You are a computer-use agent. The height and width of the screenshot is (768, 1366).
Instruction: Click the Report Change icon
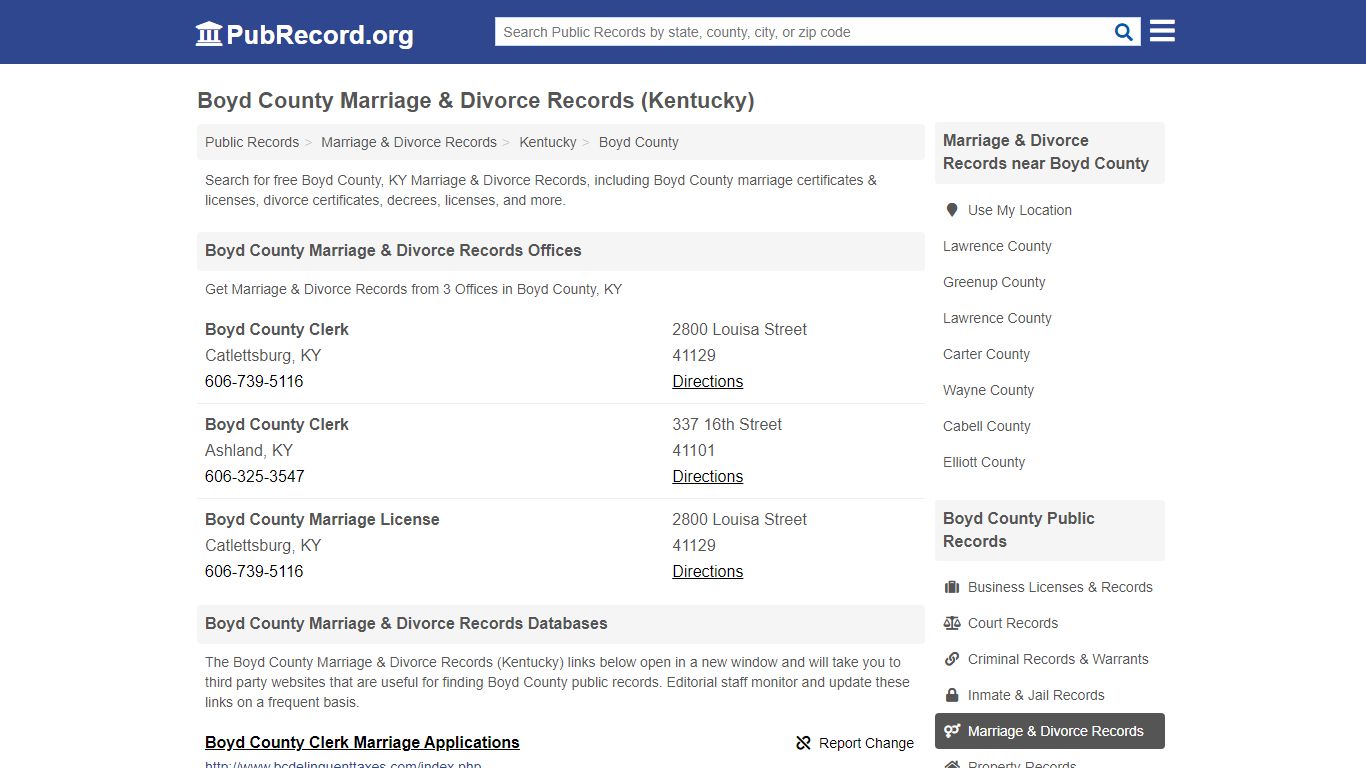(x=803, y=743)
